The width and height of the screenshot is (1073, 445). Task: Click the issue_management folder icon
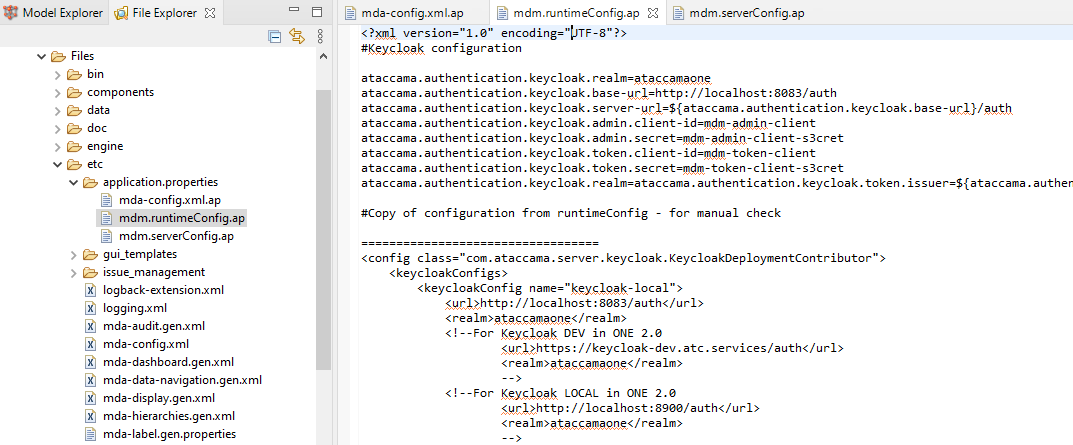click(91, 272)
